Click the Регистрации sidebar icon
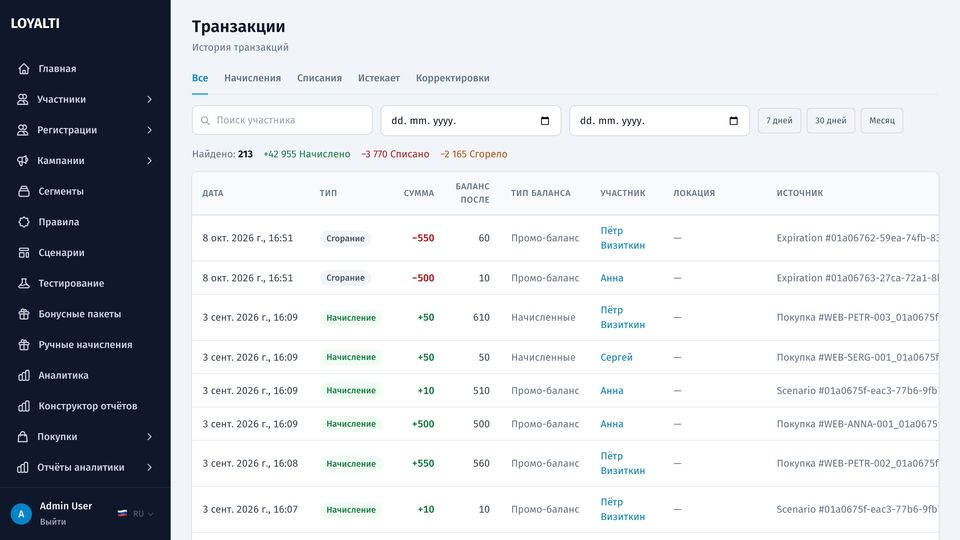This screenshot has width=960, height=540. click(x=23, y=130)
